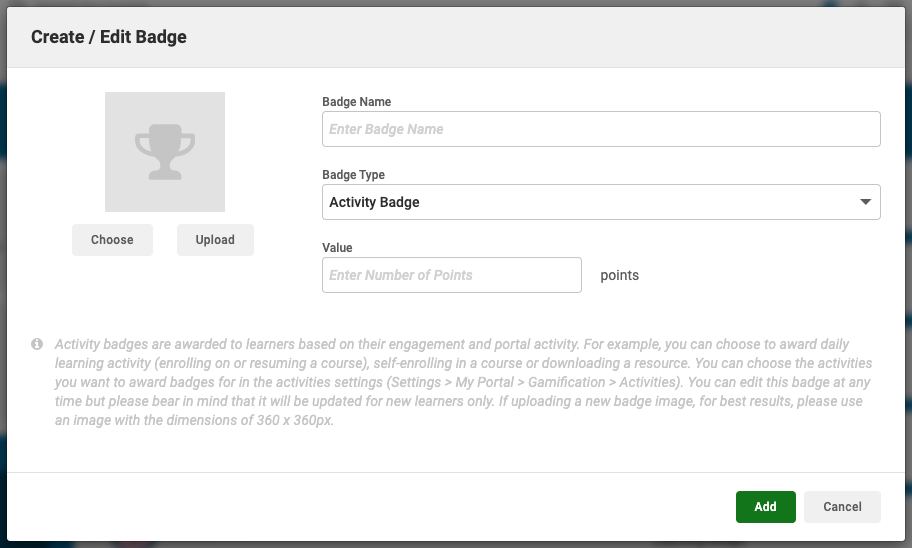Expand the Badge Type dropdown arrow
The height and width of the screenshot is (548, 912).
pyautogui.click(x=866, y=202)
